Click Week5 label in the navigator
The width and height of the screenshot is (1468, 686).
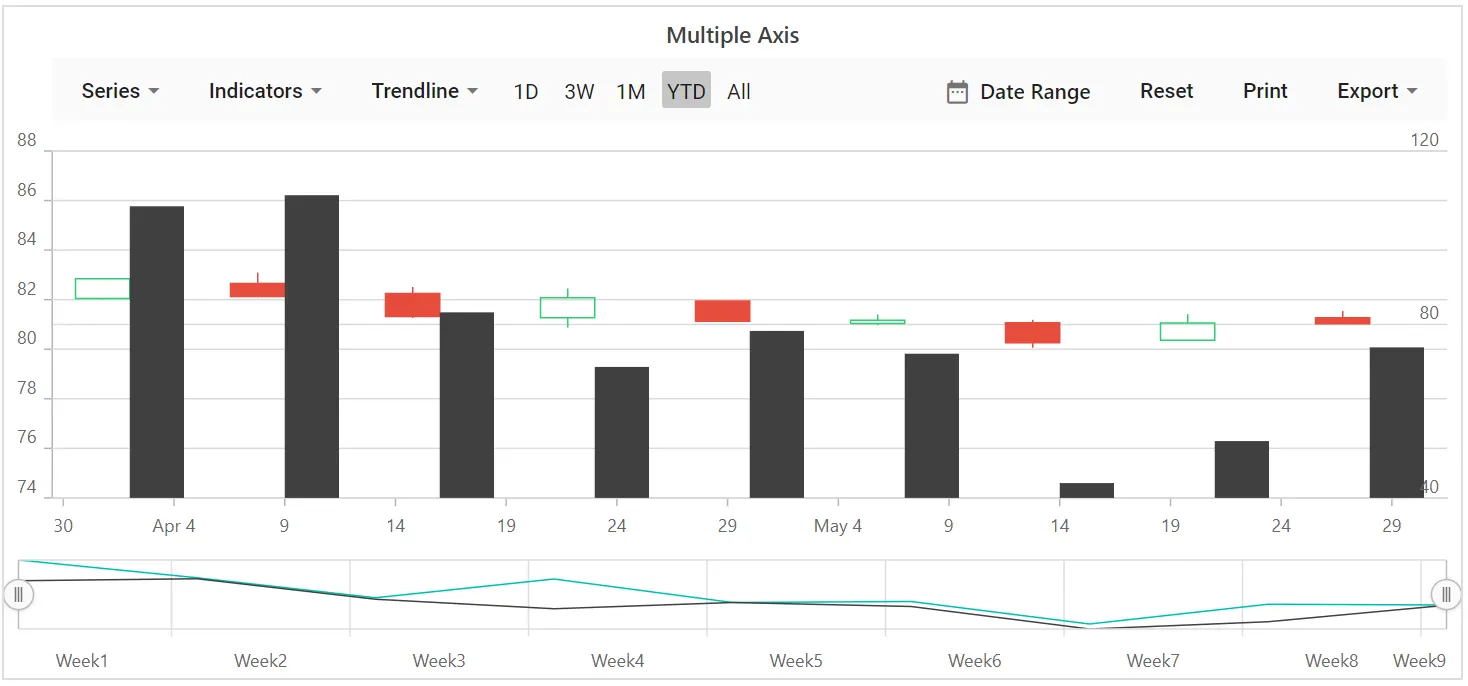click(796, 660)
